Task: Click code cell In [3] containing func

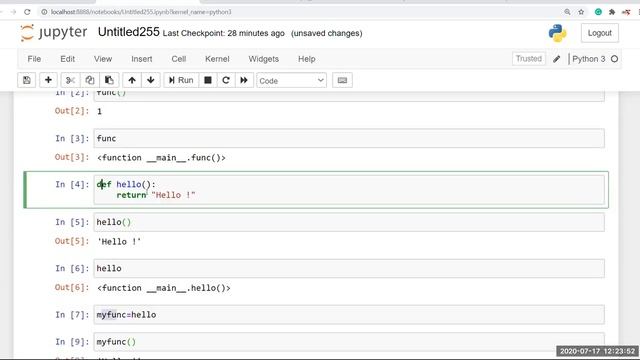Action: click(349, 138)
